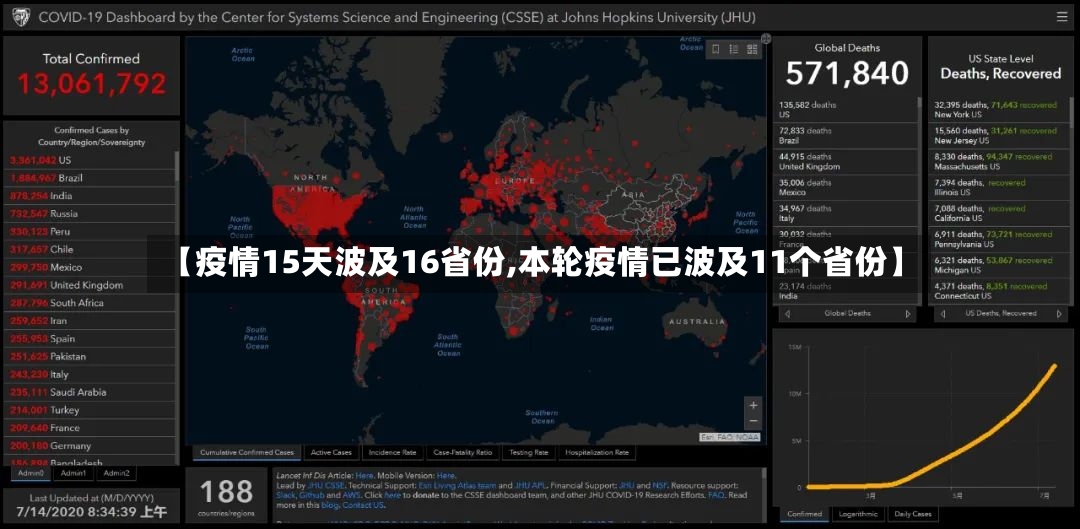Select the Admin1 tab
Viewport: 1080px width, 529px height.
pyautogui.click(x=73, y=473)
